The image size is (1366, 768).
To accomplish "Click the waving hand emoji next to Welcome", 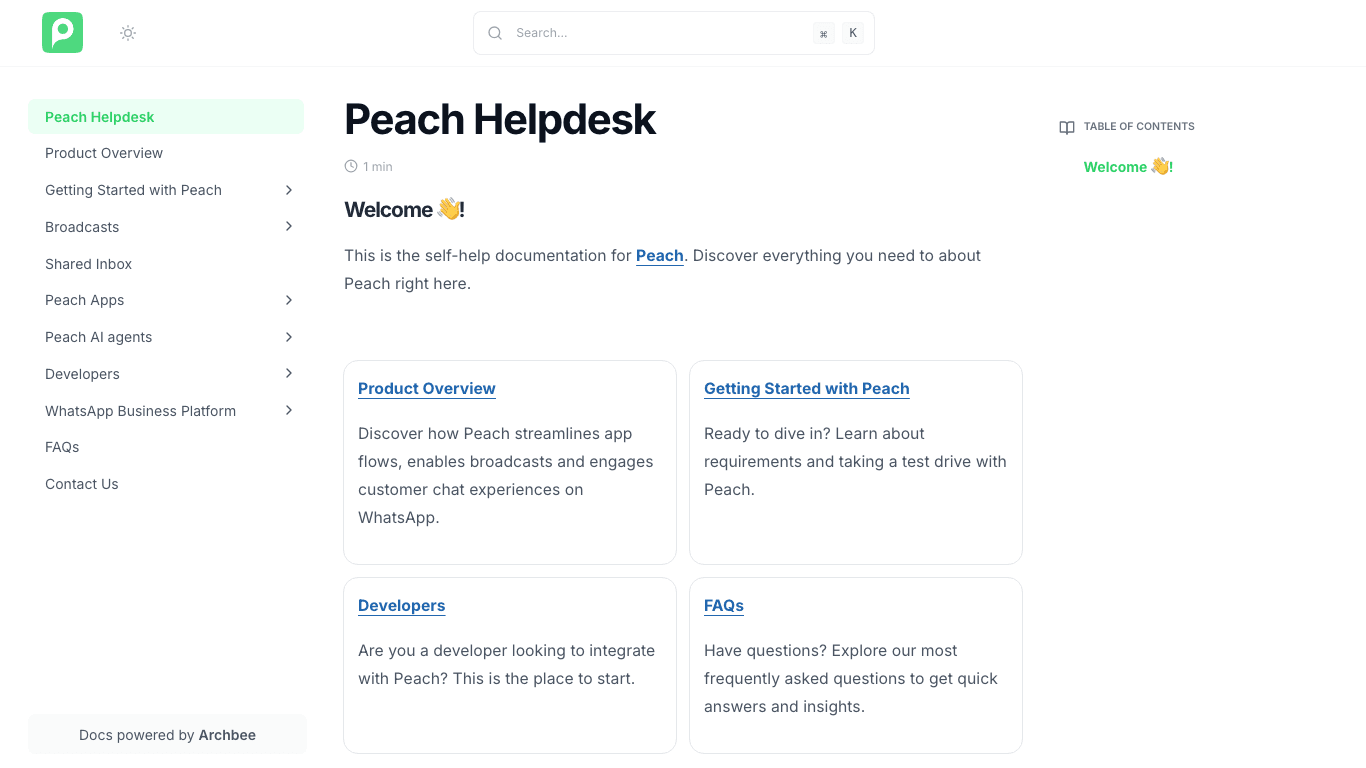I will (448, 208).
